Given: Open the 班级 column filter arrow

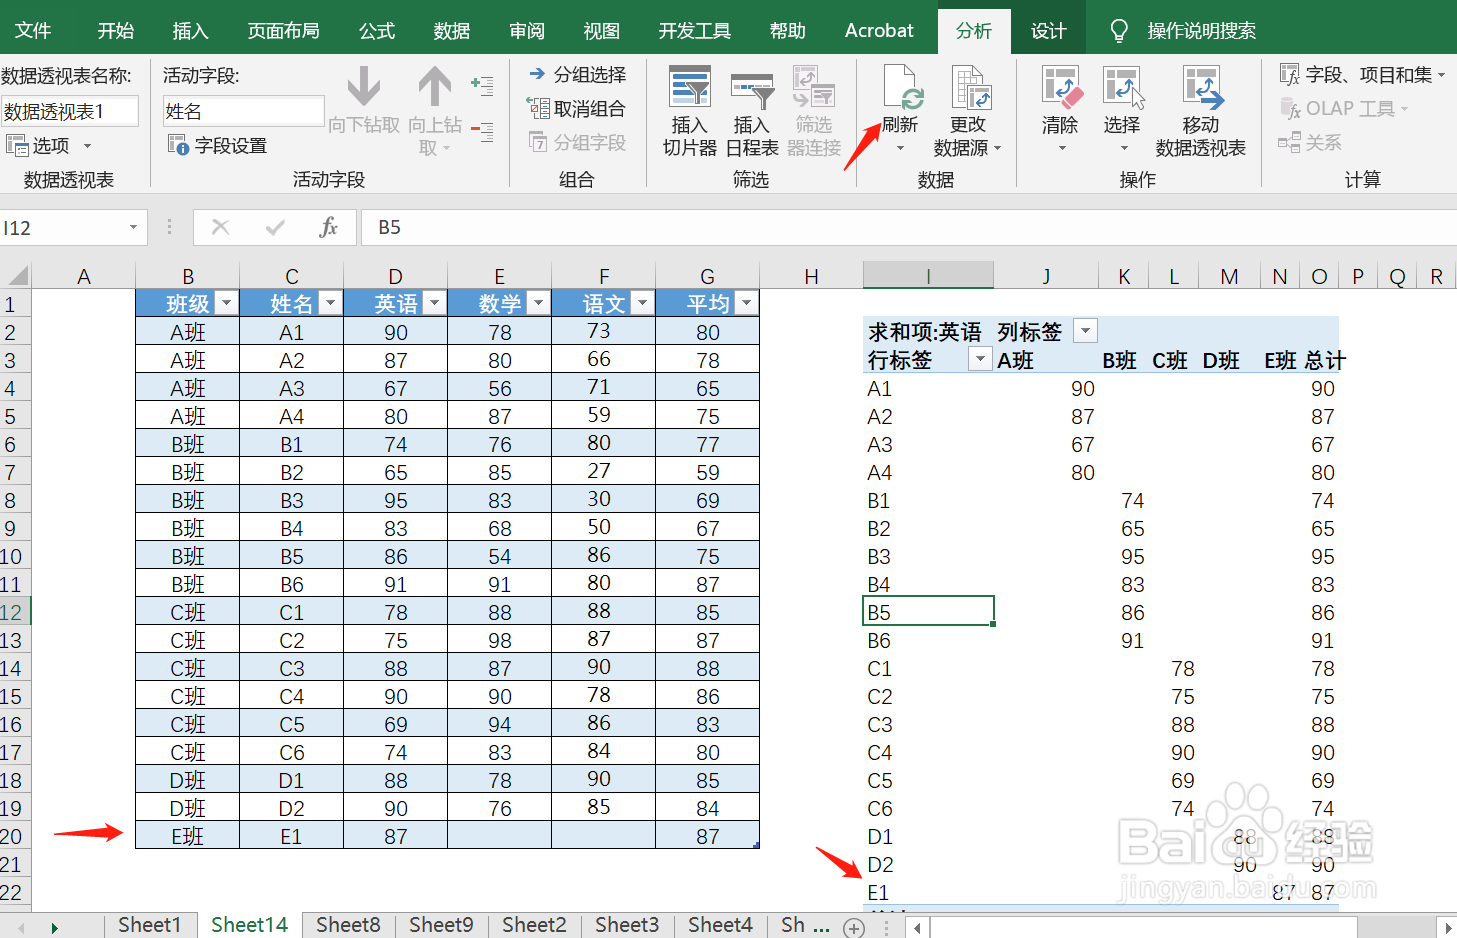Looking at the screenshot, I should click(227, 302).
